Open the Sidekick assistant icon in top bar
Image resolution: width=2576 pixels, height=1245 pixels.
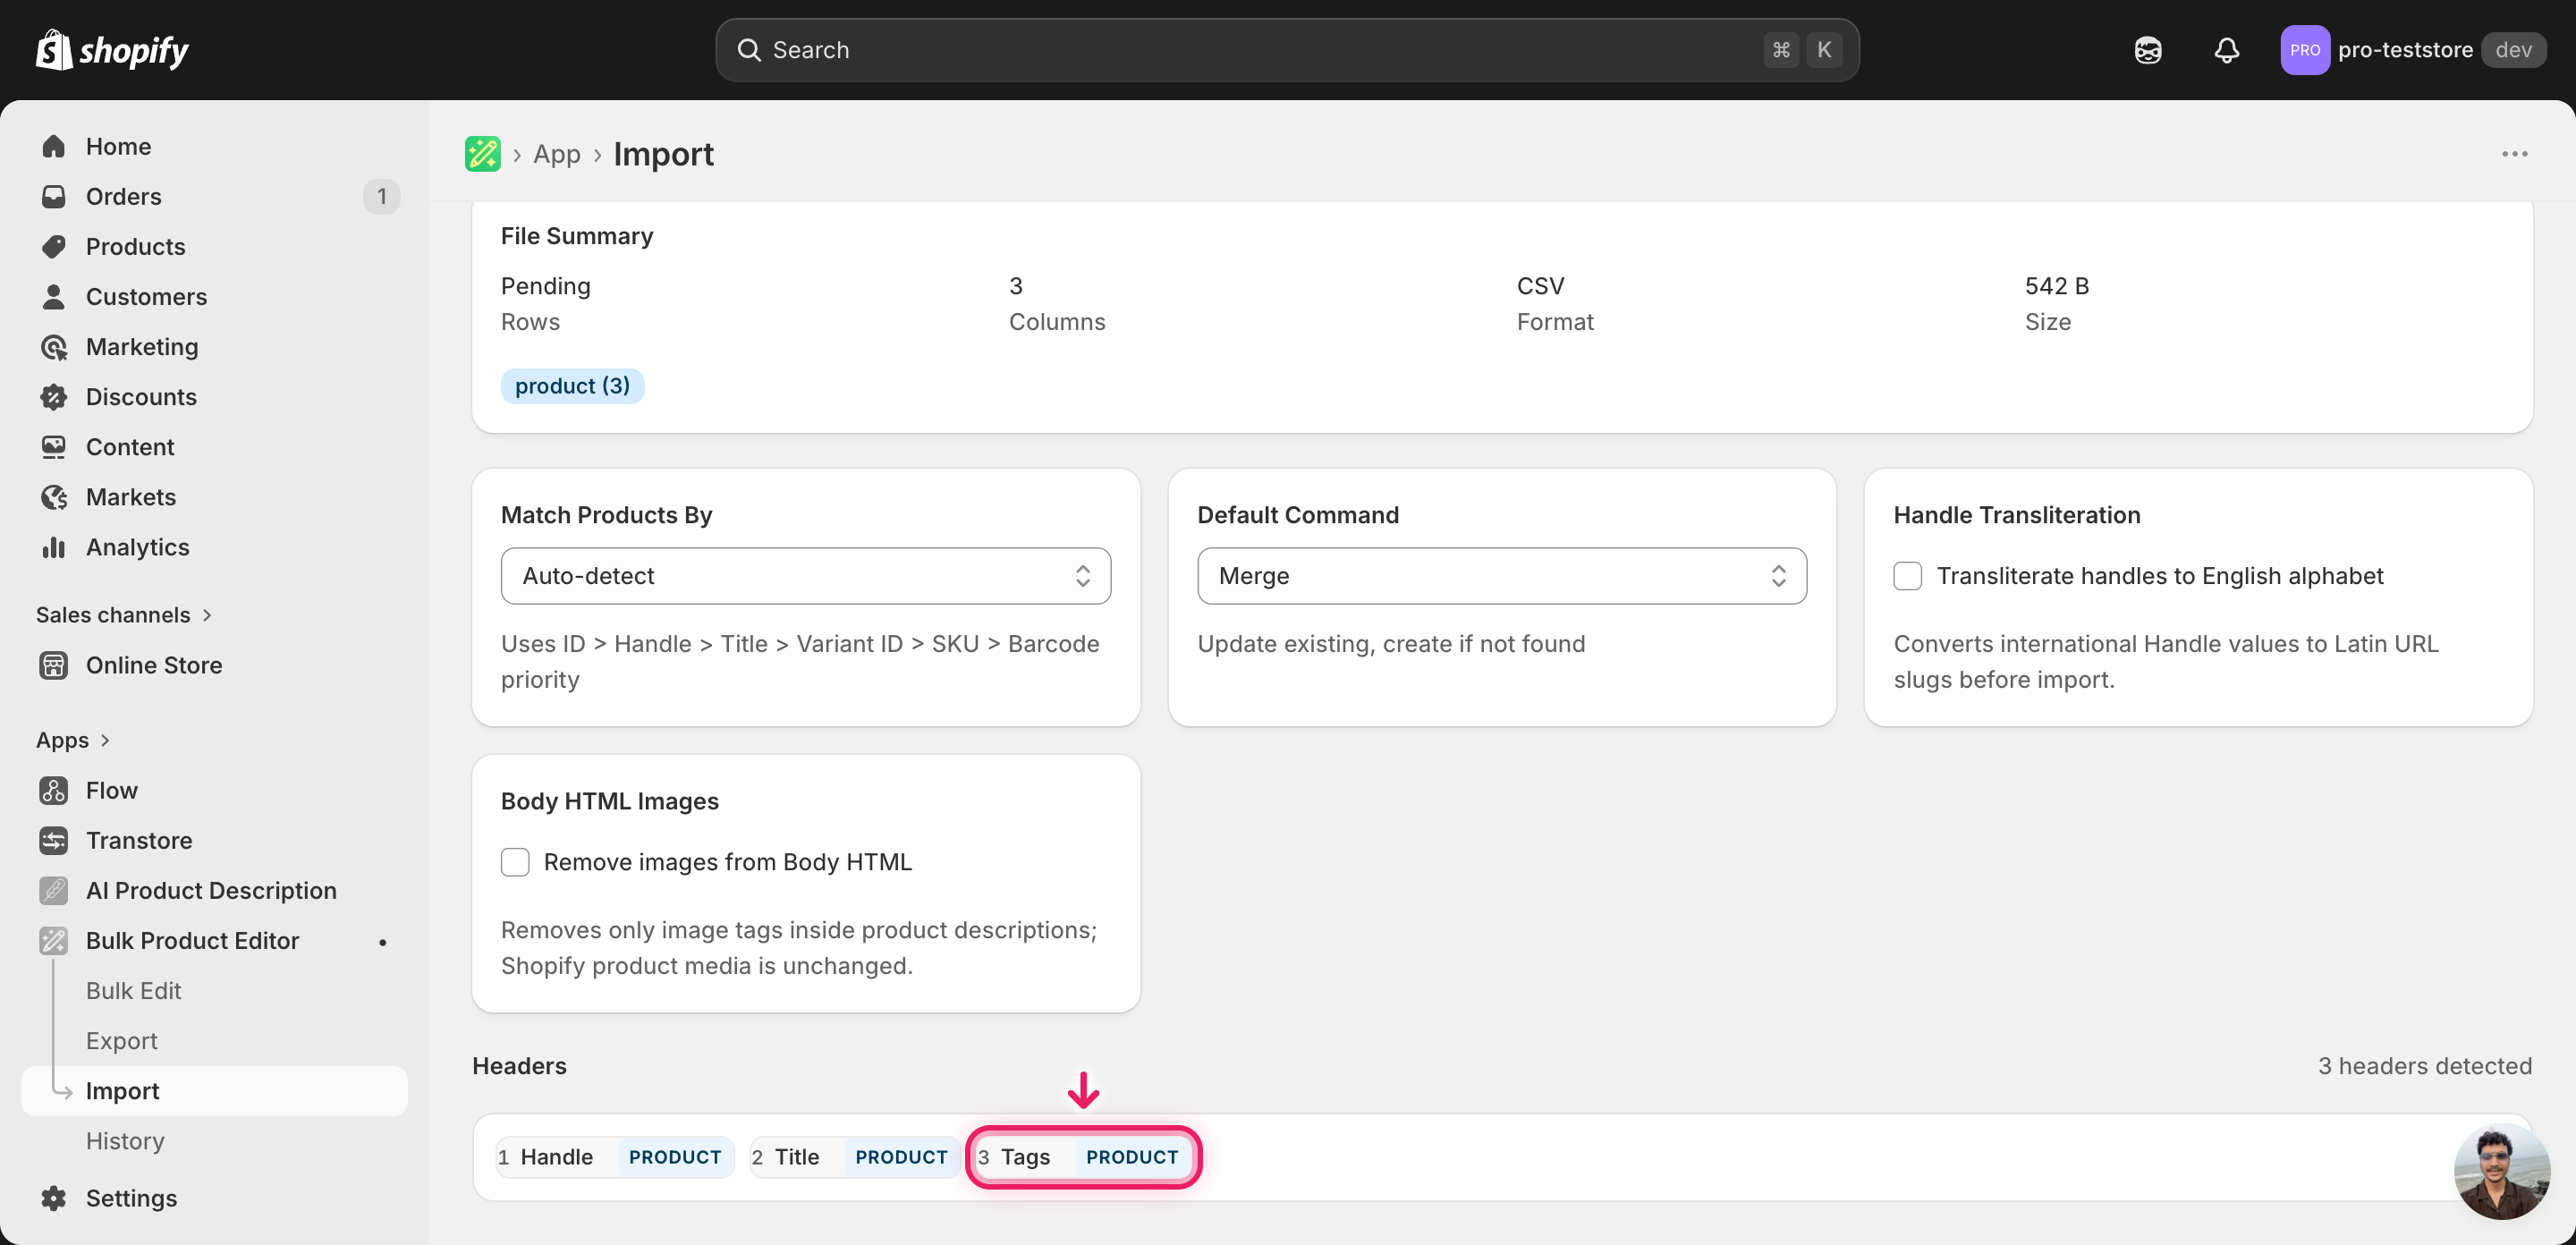click(2148, 49)
